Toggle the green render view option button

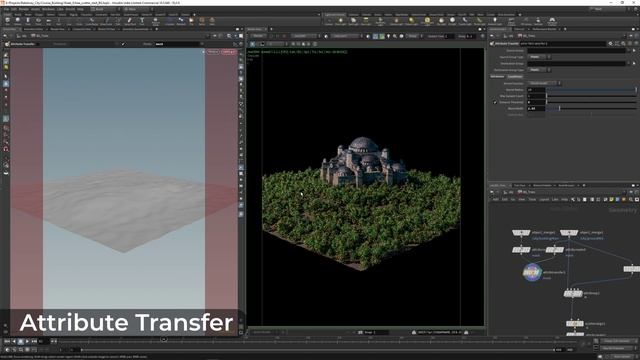(x=382, y=36)
